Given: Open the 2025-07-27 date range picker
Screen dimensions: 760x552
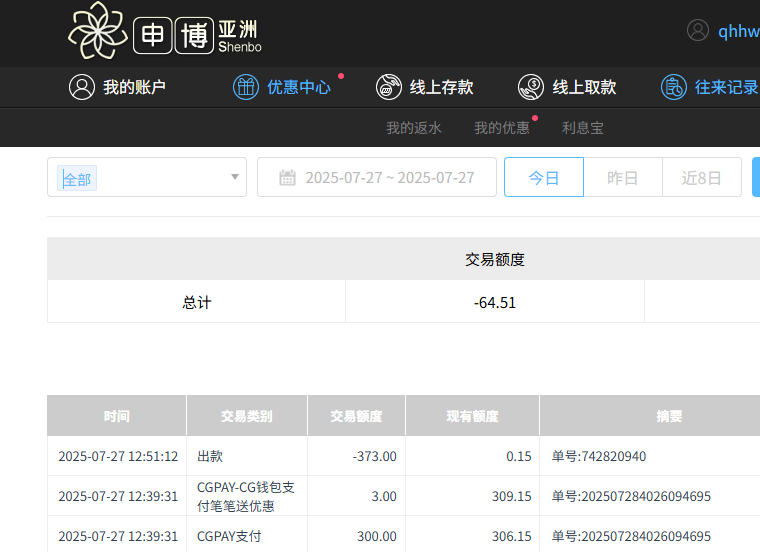Looking at the screenshot, I should (389, 178).
